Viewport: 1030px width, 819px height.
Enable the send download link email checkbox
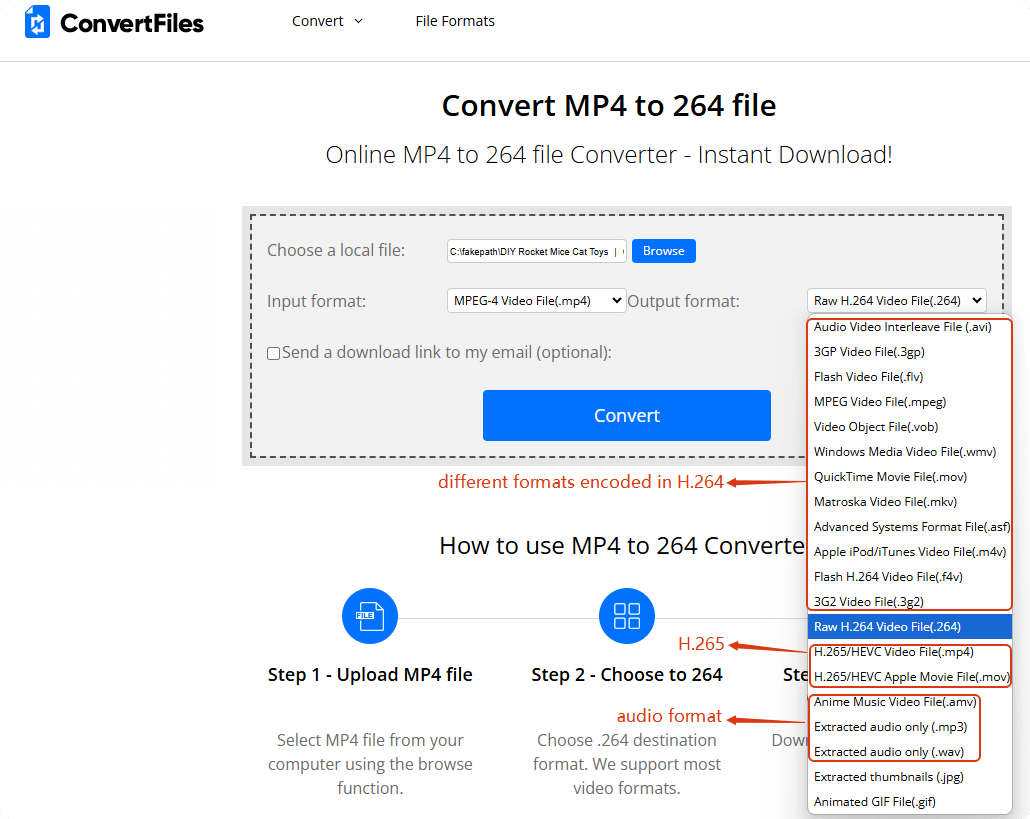[x=273, y=353]
